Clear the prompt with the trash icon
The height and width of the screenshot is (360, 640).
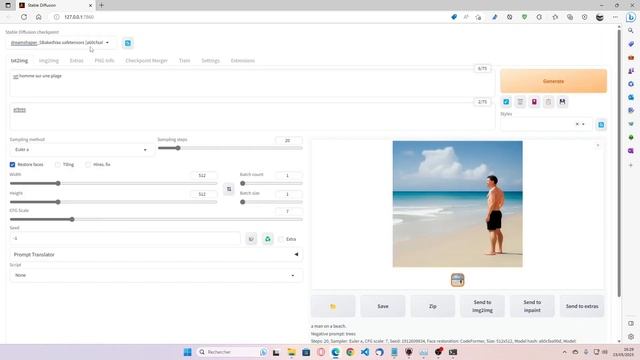point(520,102)
